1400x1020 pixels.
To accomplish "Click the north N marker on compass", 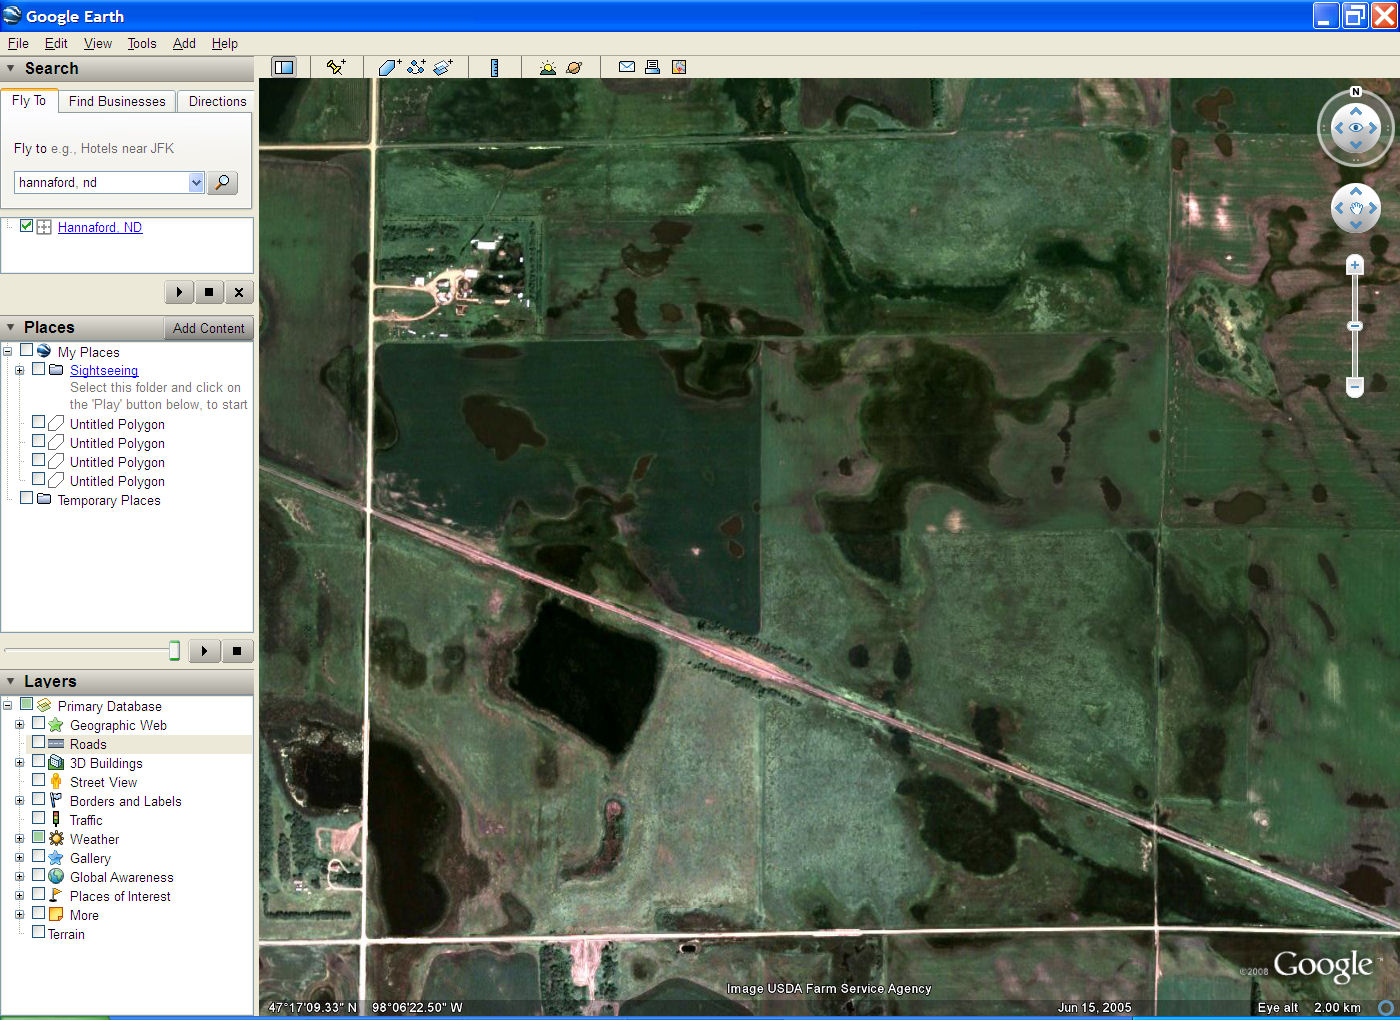I will tap(1356, 92).
